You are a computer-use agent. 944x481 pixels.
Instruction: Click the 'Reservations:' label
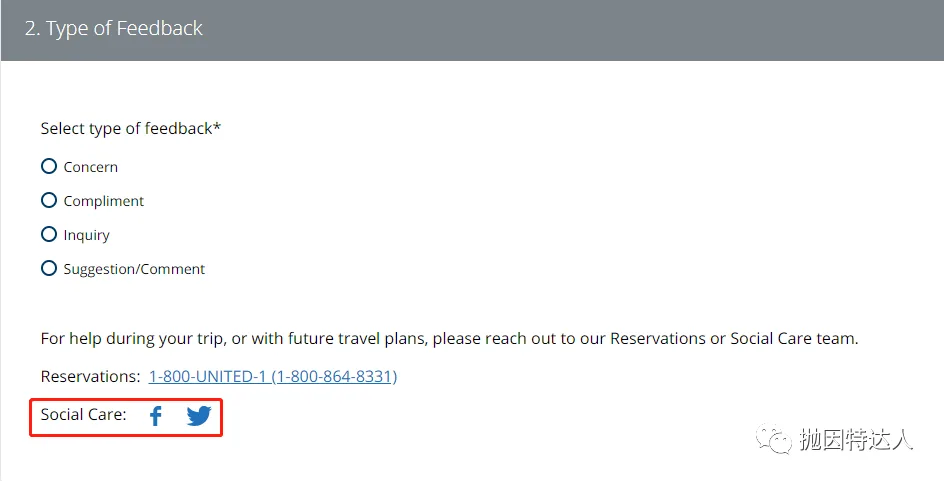(x=90, y=377)
